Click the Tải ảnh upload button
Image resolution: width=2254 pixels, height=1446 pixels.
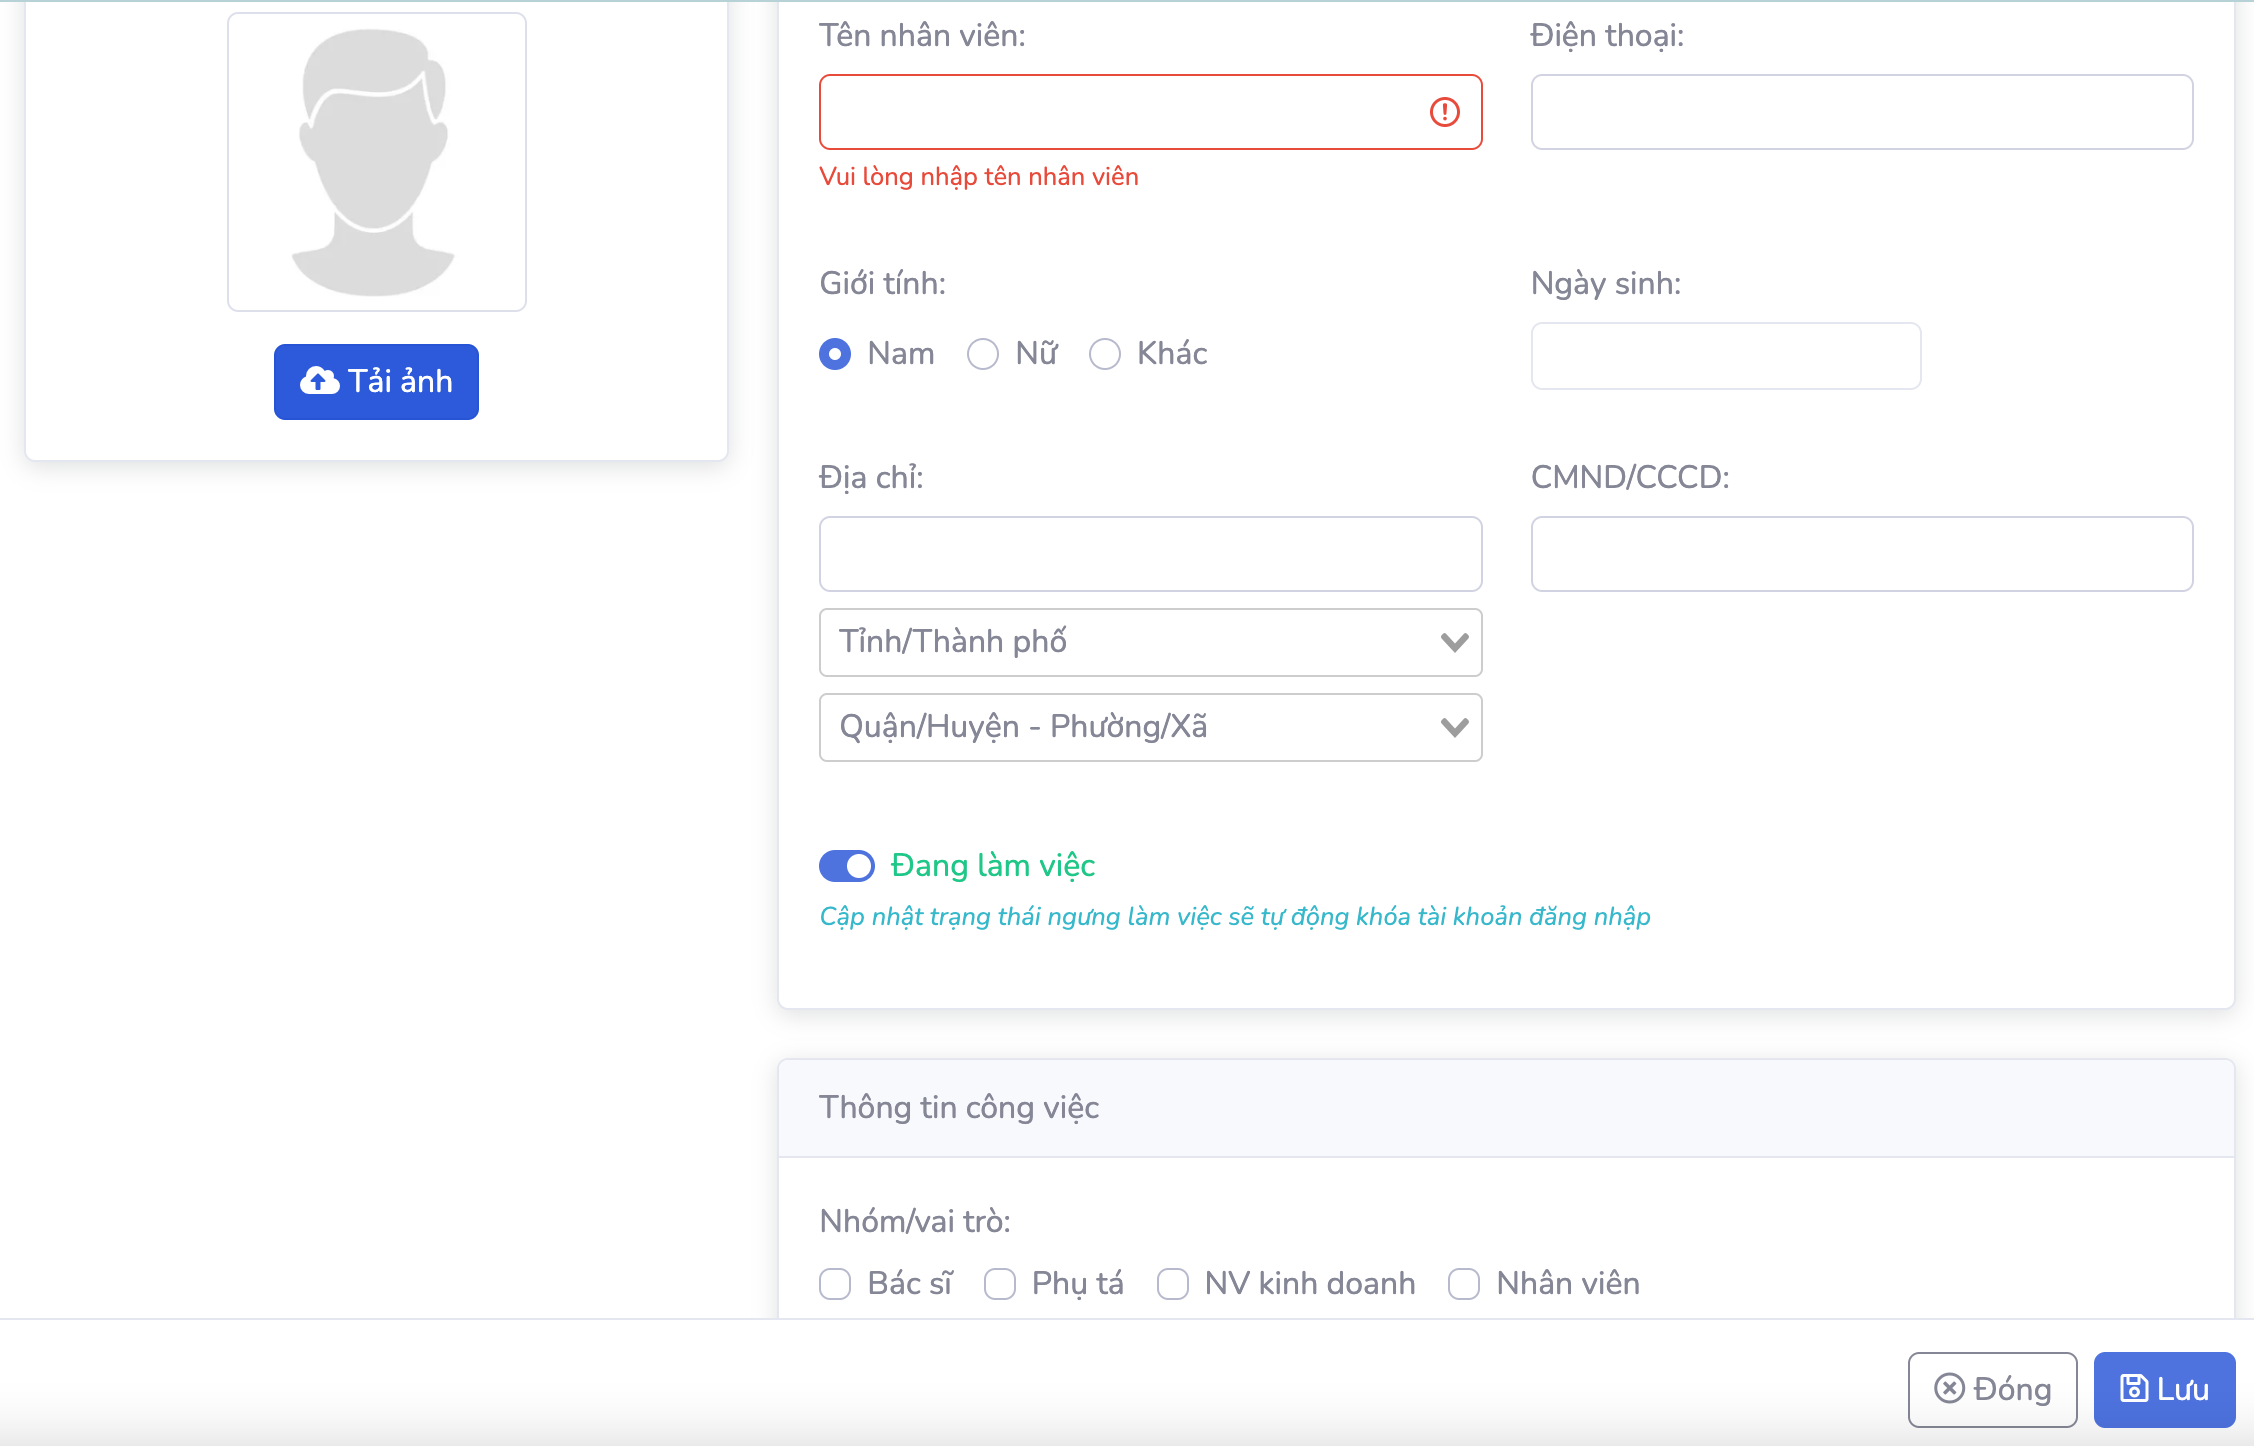coord(376,382)
